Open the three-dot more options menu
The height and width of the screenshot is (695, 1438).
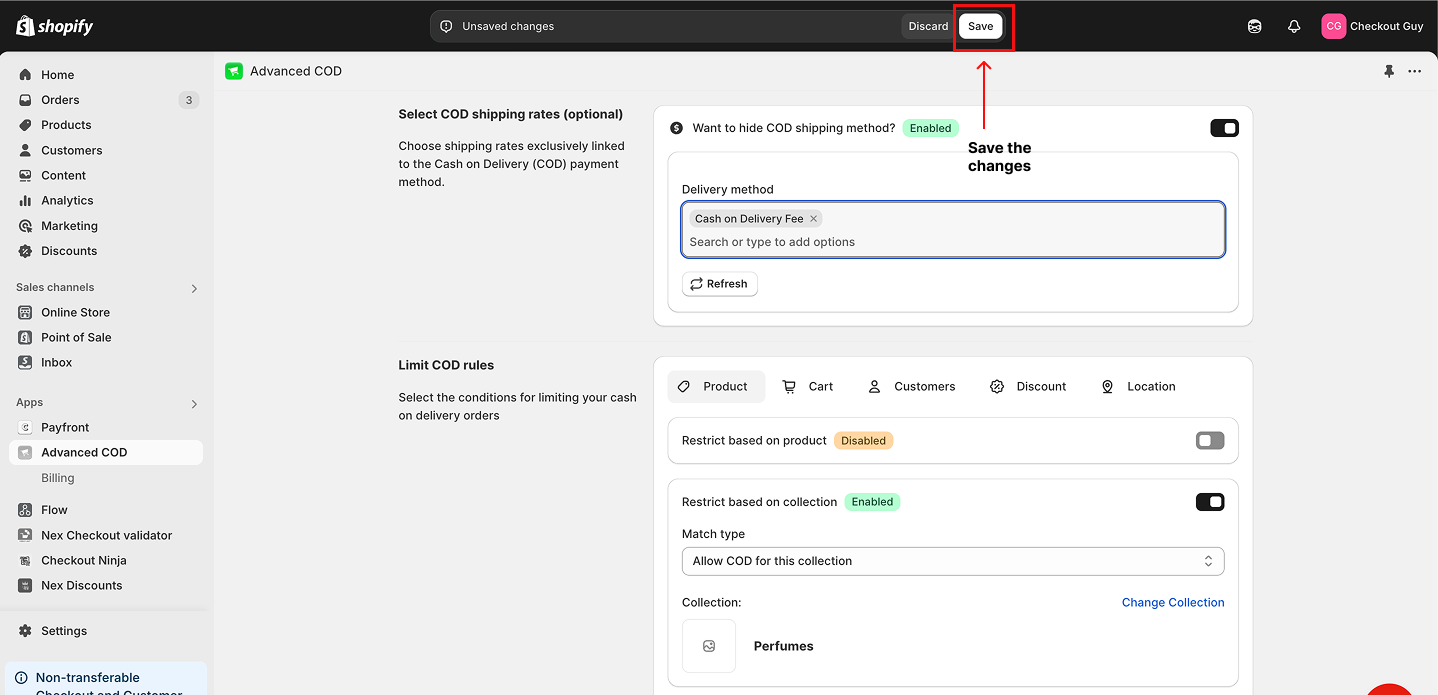pyautogui.click(x=1414, y=71)
